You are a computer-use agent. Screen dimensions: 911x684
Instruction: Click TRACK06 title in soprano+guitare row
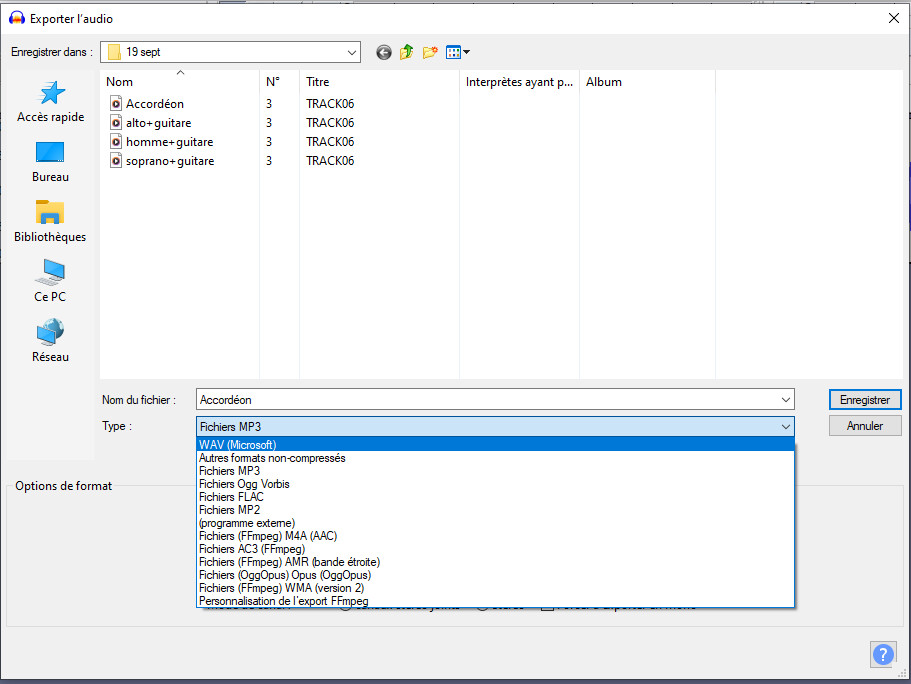point(330,161)
